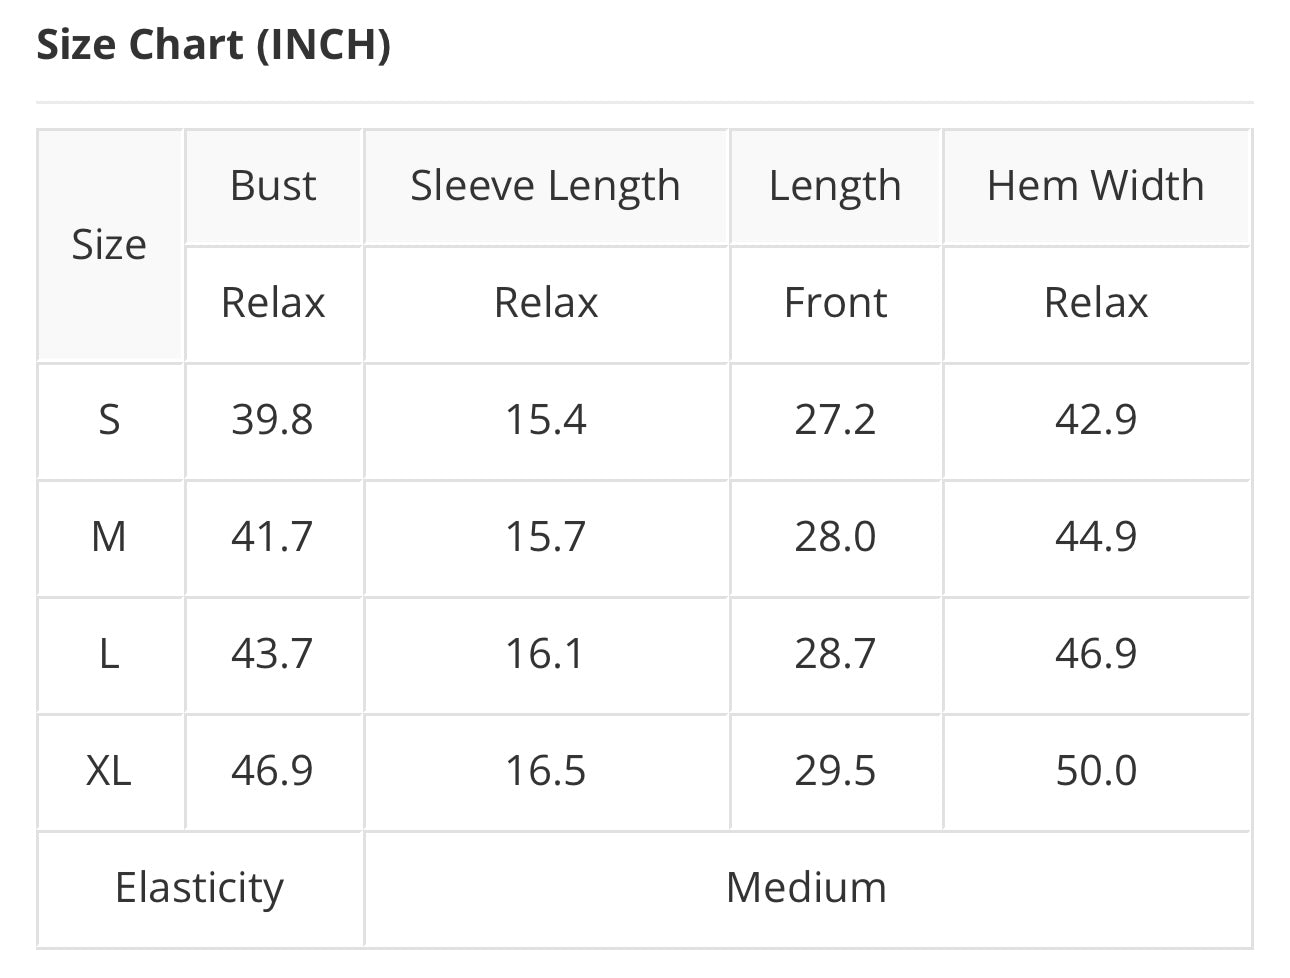The width and height of the screenshot is (1290, 978).
Task: Click the Medium elasticity value
Action: (806, 888)
